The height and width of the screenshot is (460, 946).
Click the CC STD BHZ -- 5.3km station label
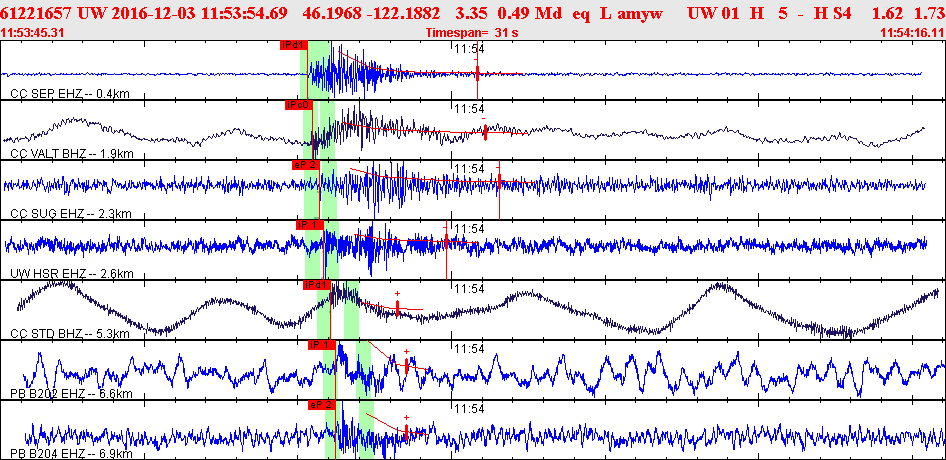71,333
